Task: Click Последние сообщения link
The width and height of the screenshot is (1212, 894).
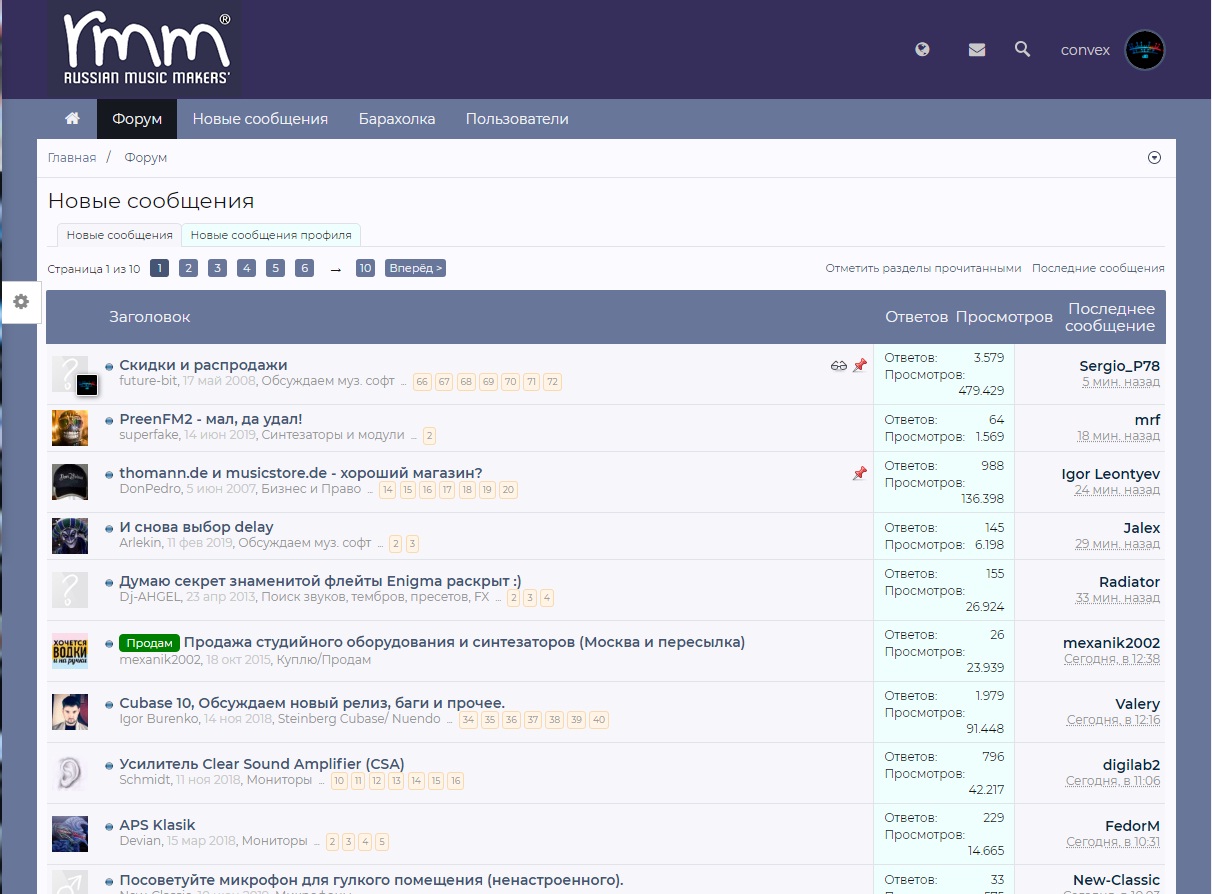Action: (1098, 268)
